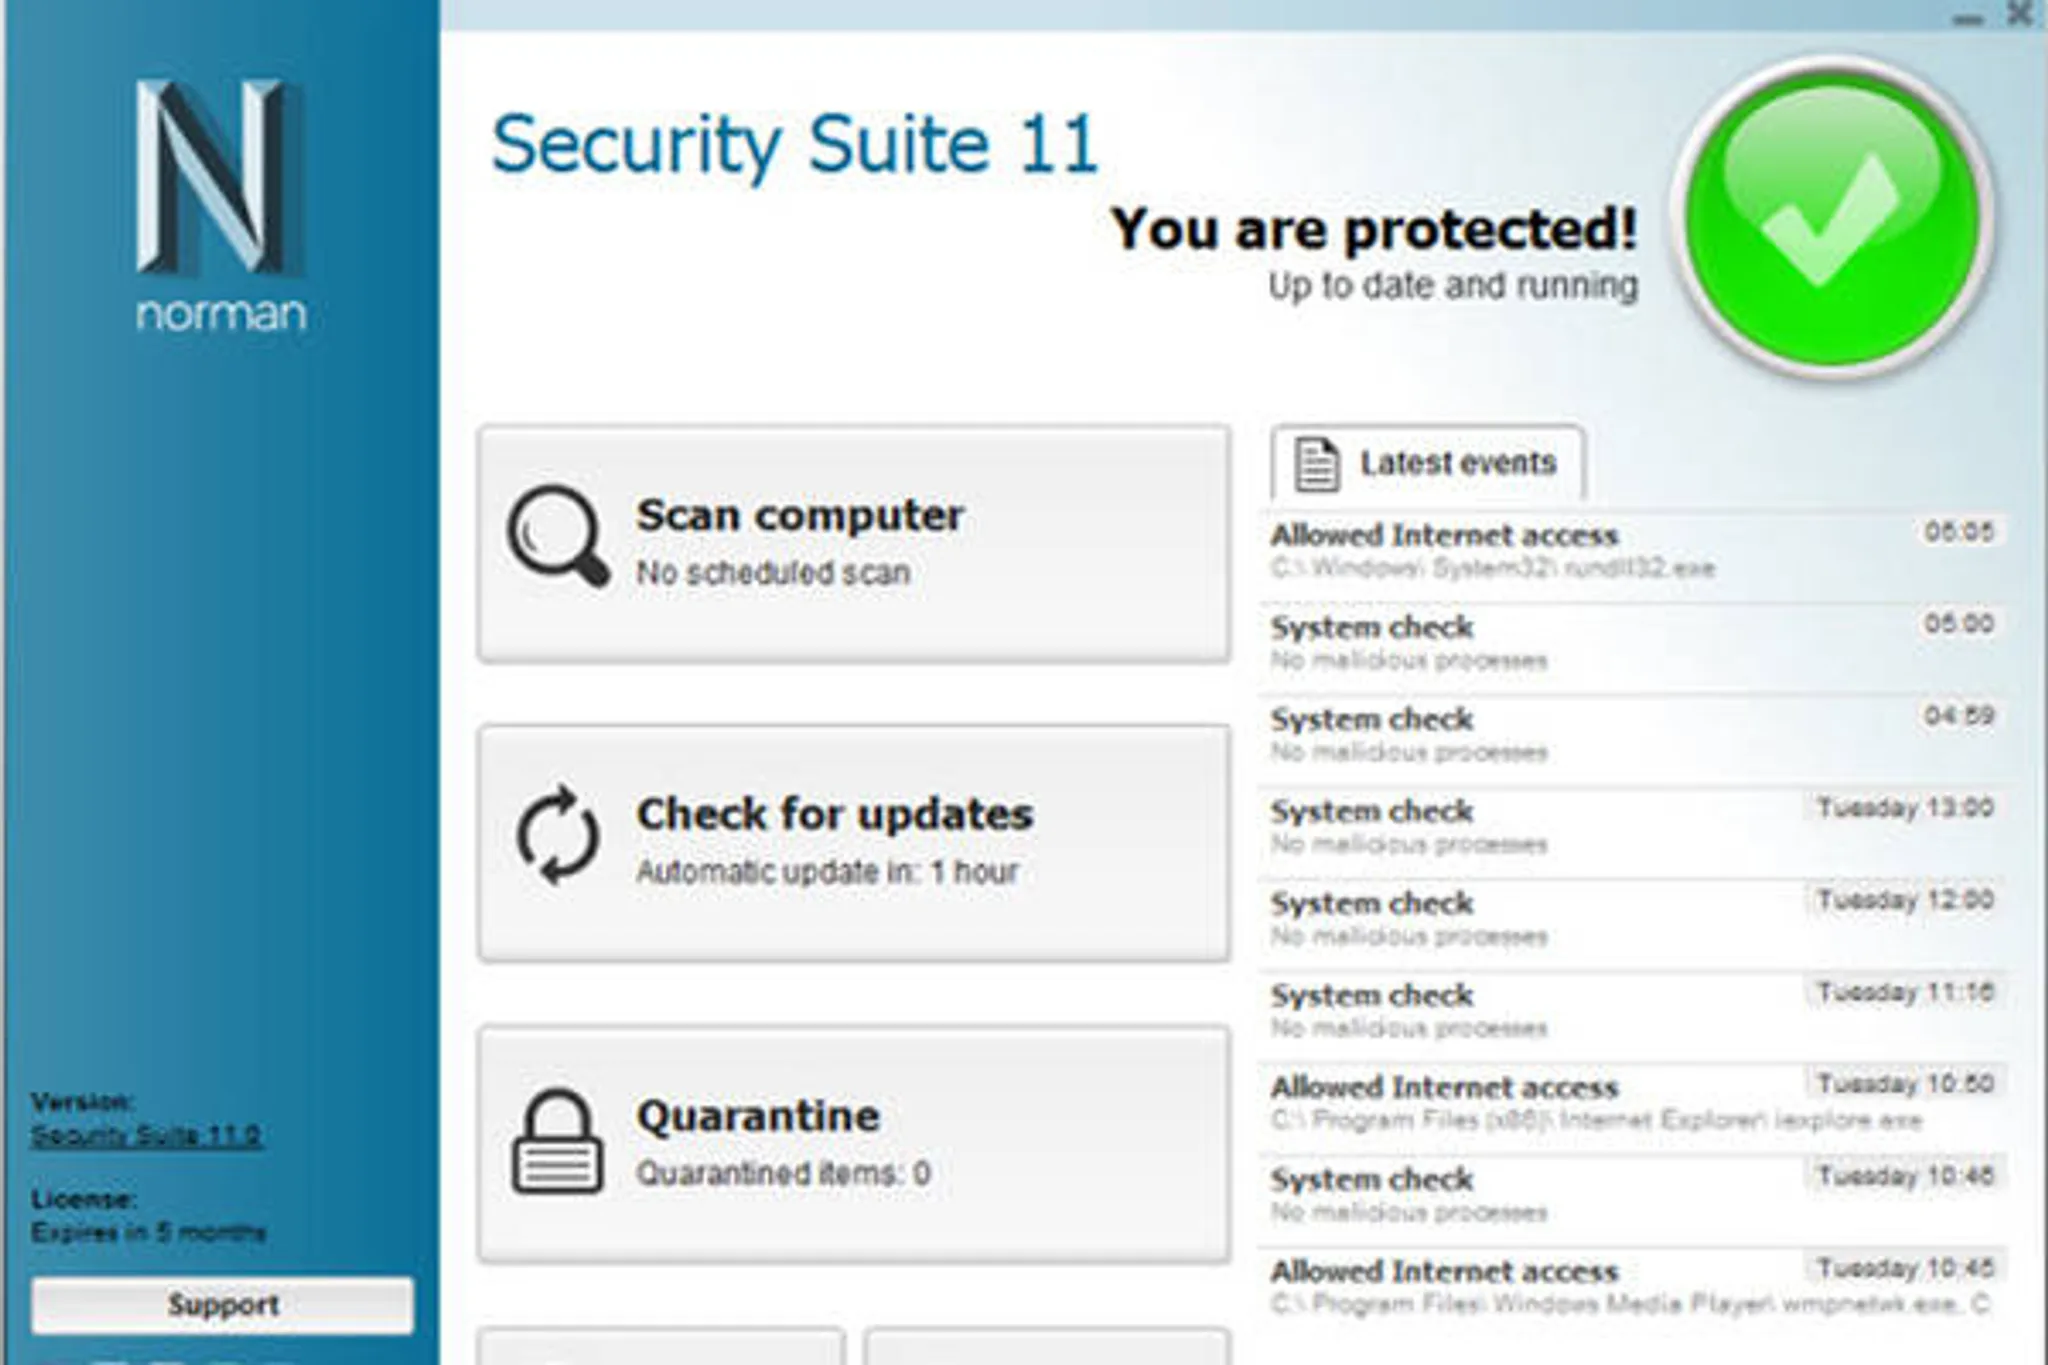
Task: Click the green checkmark protection status icon
Action: (1833, 217)
